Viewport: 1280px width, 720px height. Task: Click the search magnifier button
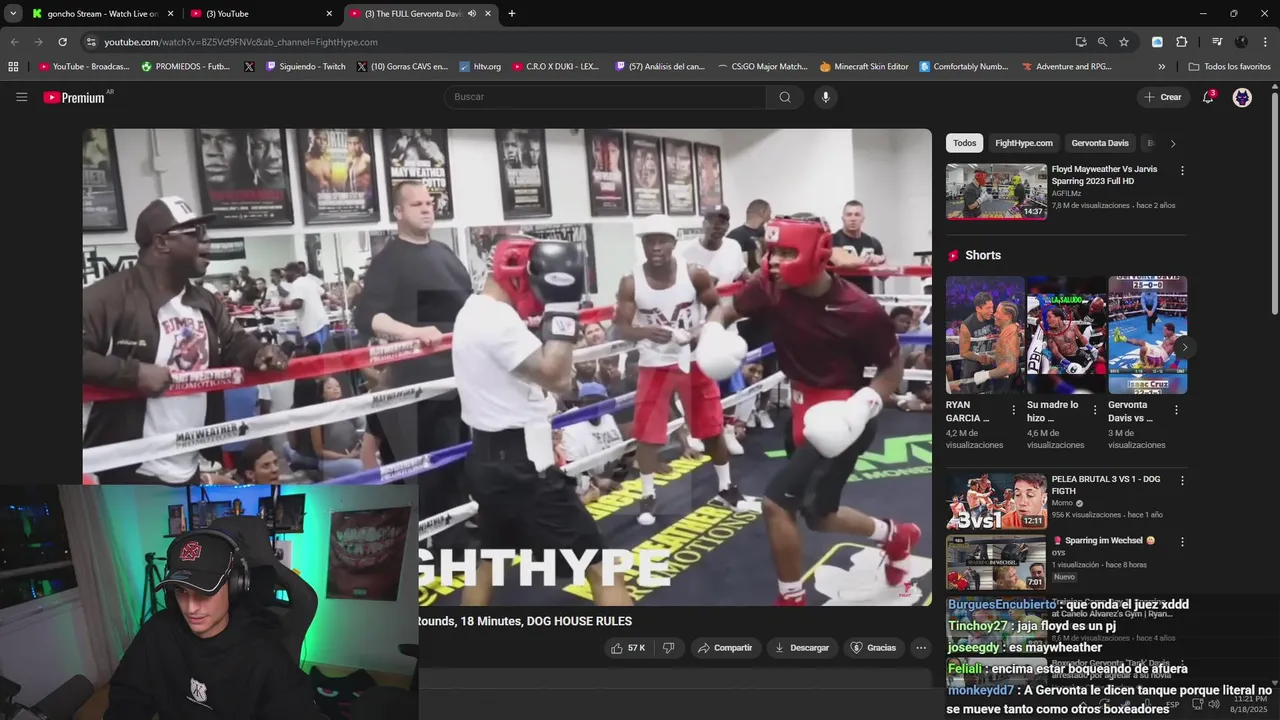(x=785, y=97)
